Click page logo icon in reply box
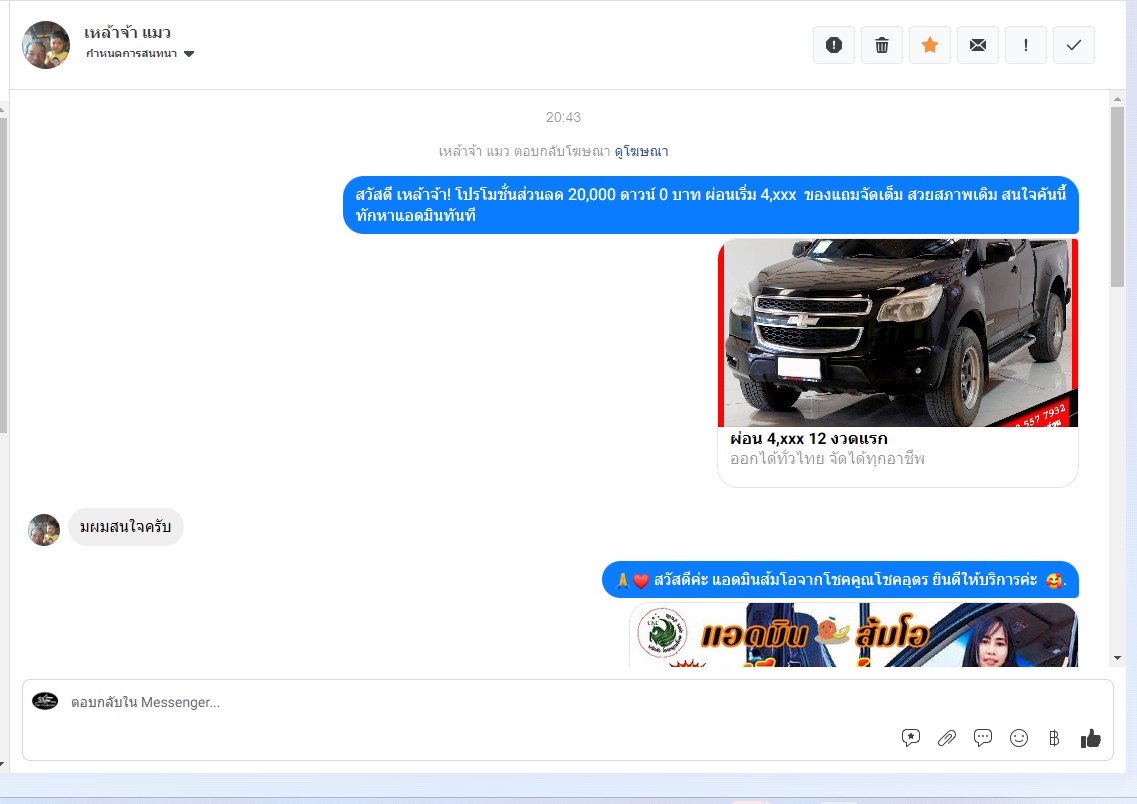Viewport: 1137px width, 804px height. [x=45, y=701]
